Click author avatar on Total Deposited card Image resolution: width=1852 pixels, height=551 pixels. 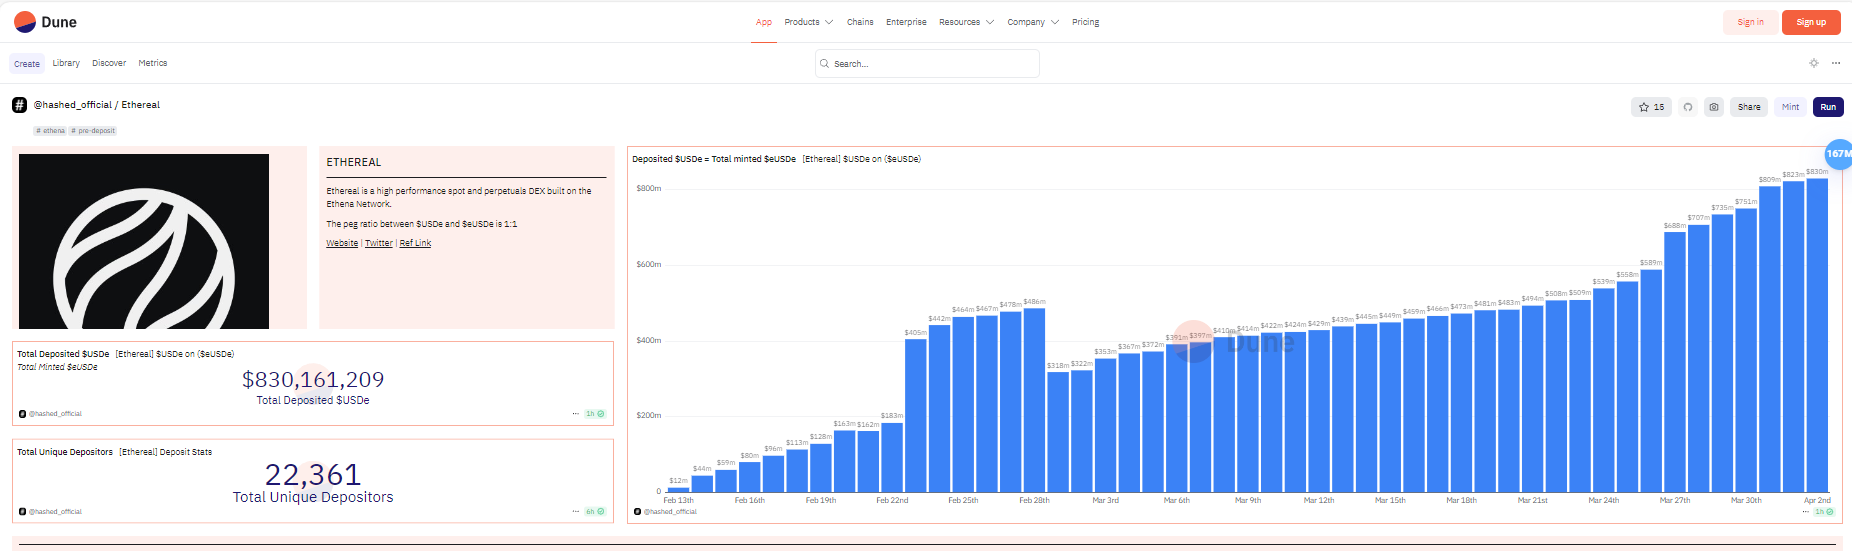(x=22, y=413)
